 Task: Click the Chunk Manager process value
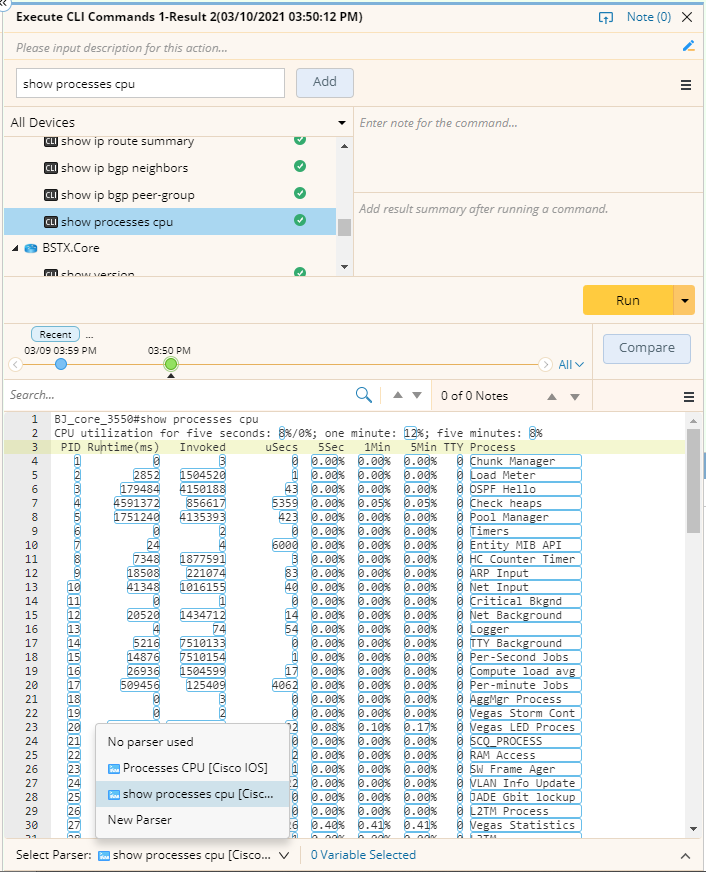click(x=525, y=461)
